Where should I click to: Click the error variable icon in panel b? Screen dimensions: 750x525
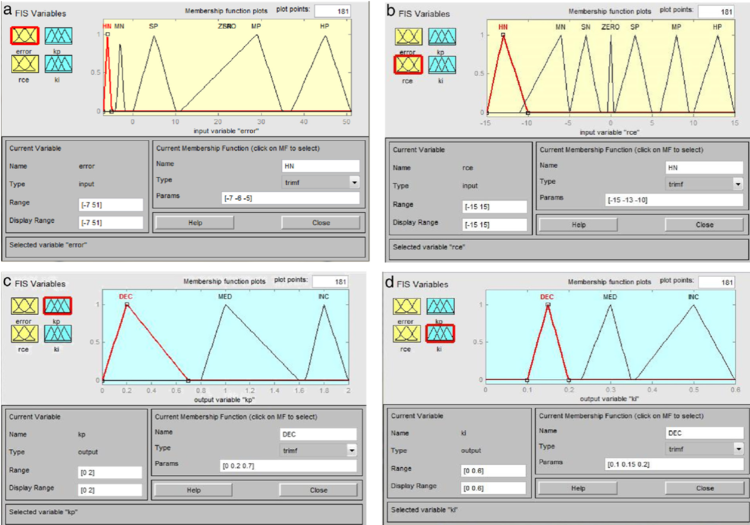(406, 38)
